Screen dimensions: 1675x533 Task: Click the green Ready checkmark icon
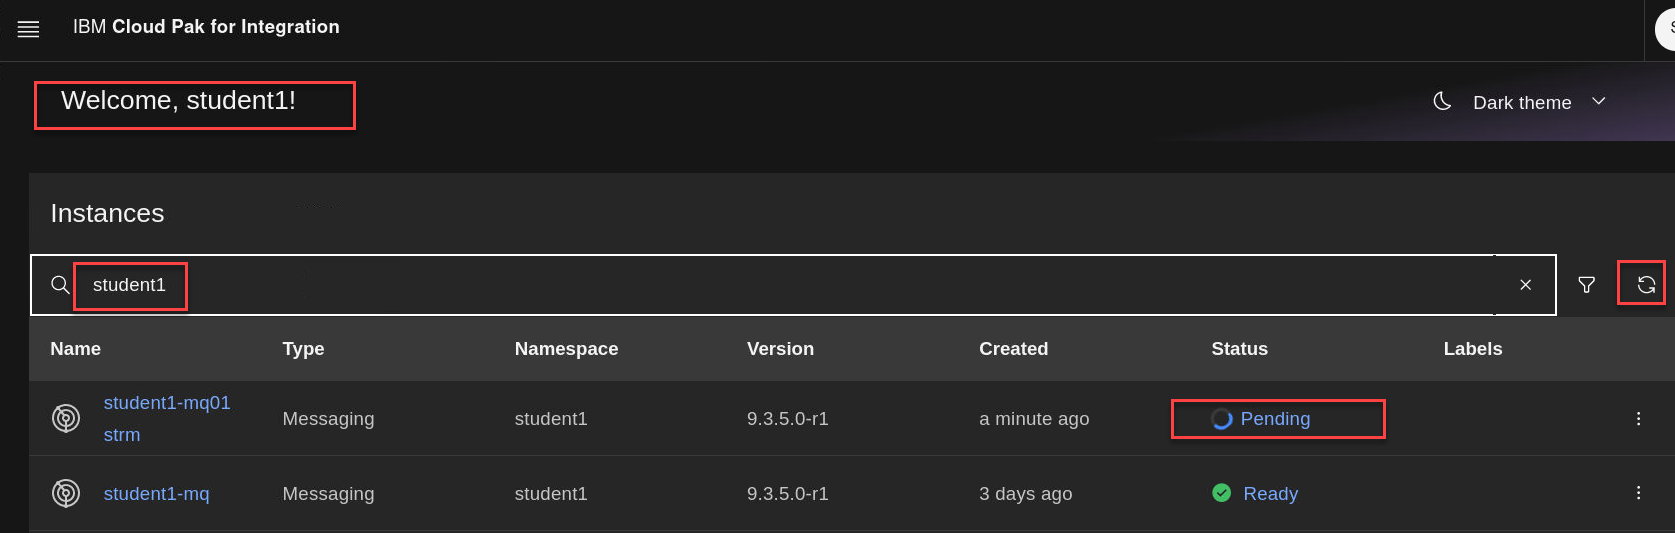coord(1221,493)
